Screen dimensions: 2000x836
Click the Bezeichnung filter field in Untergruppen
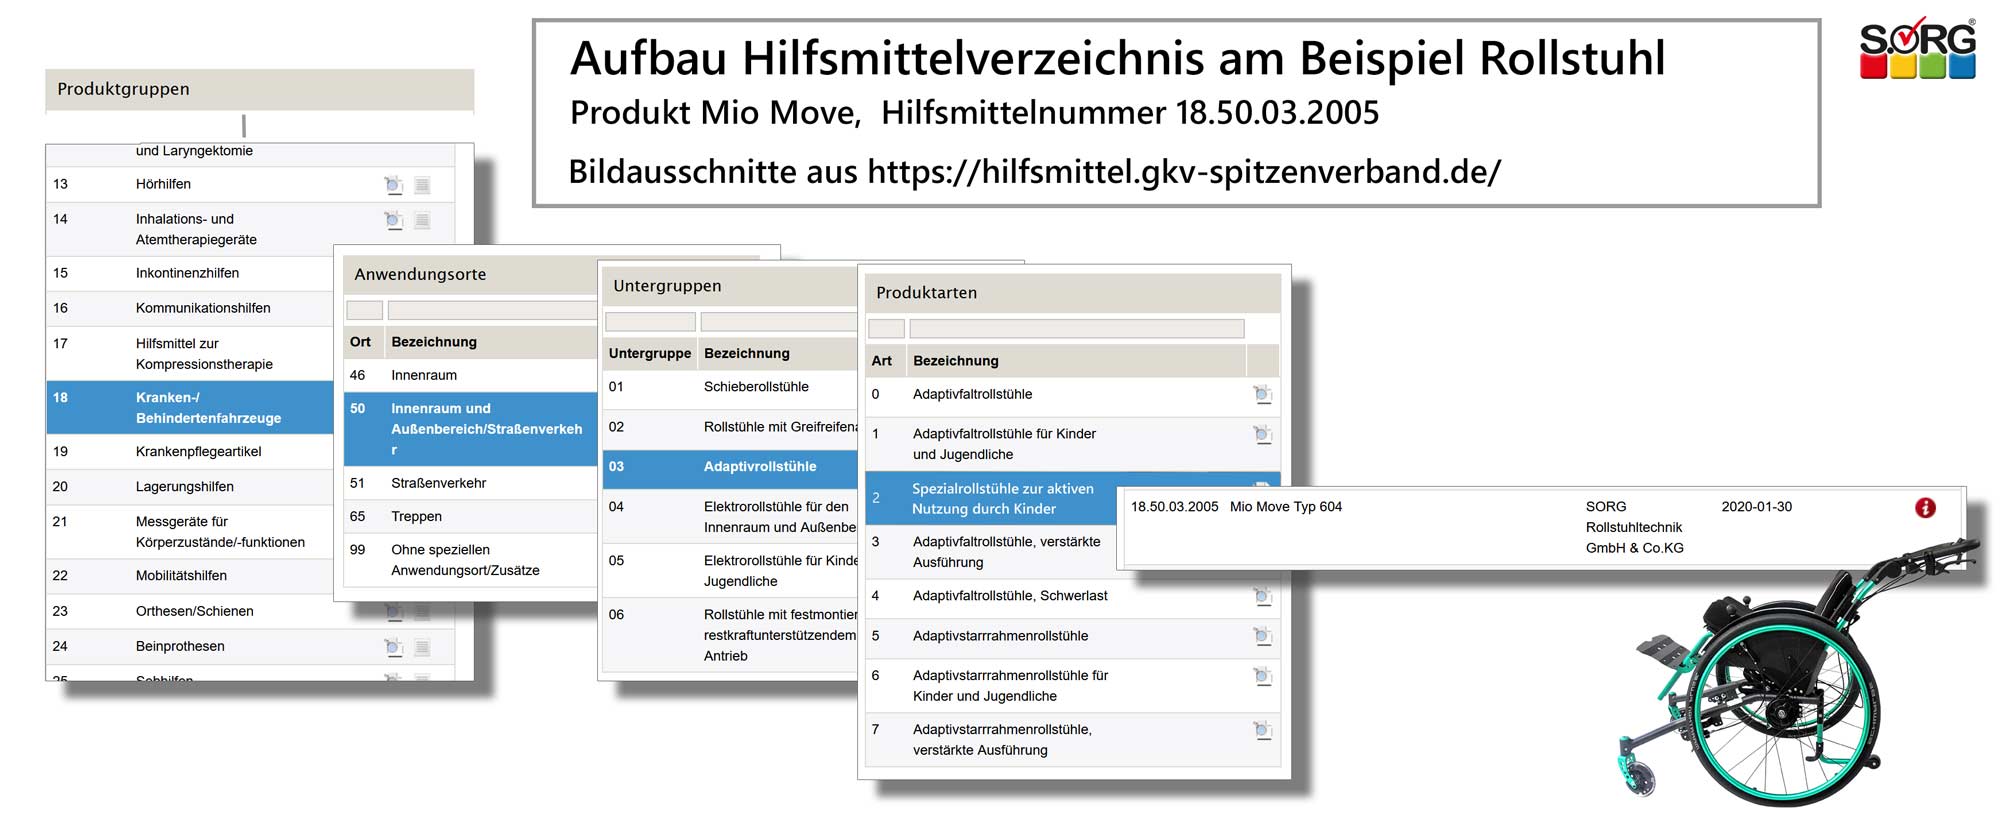tap(779, 322)
